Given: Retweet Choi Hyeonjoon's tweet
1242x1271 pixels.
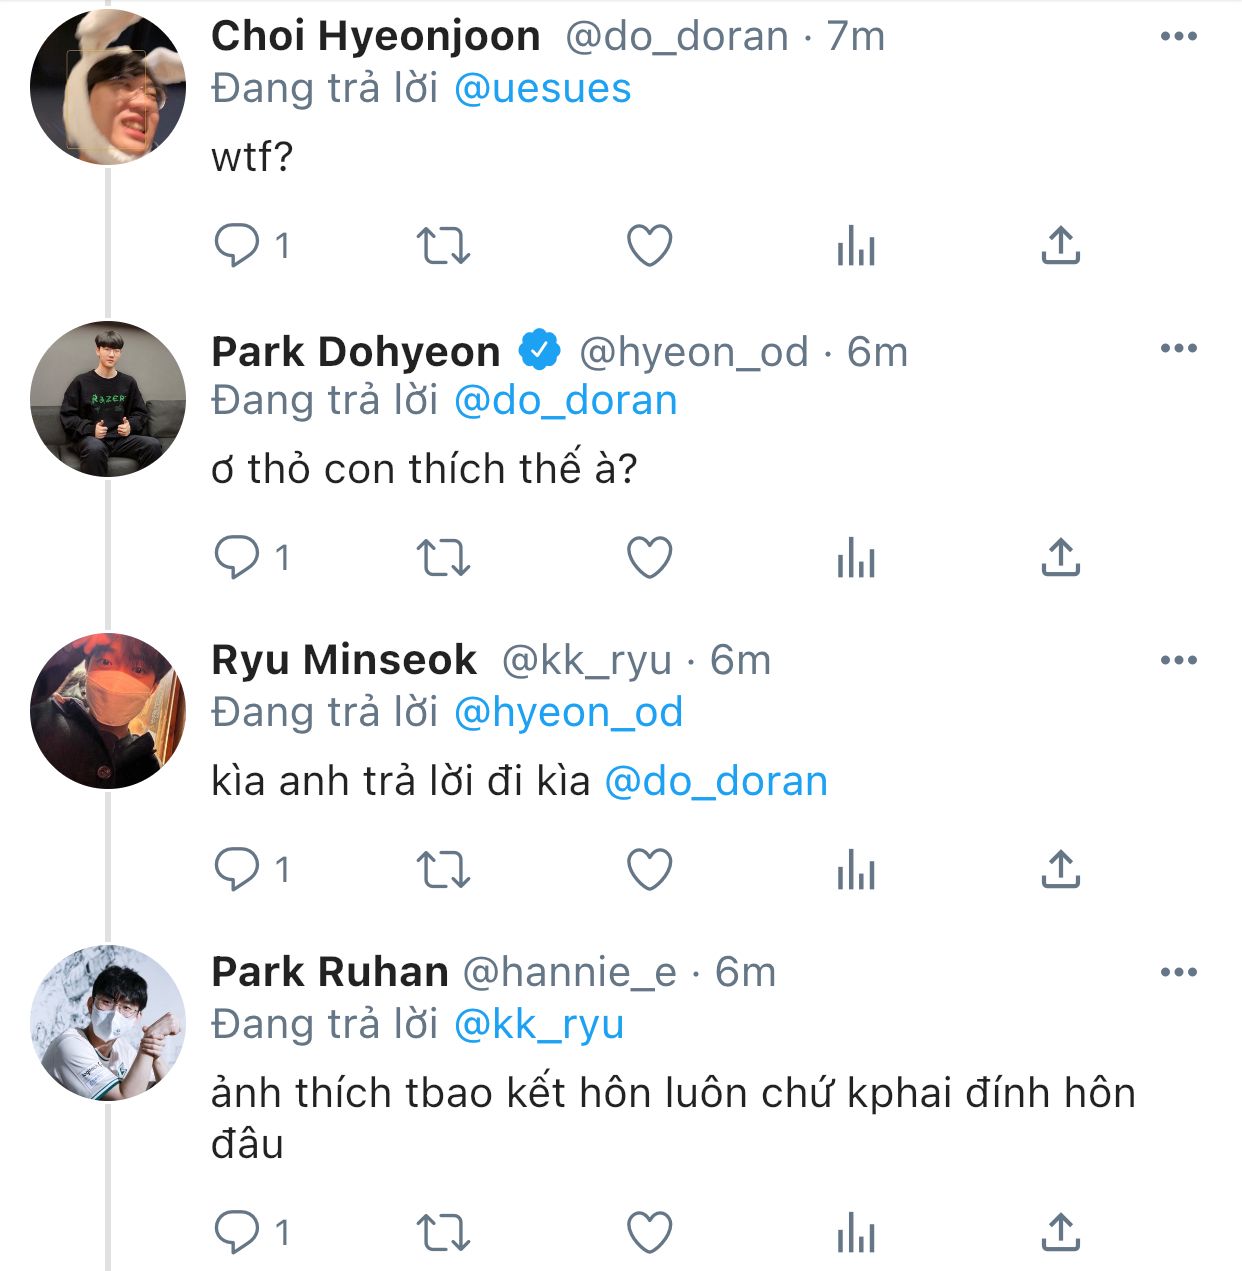Looking at the screenshot, I should (442, 245).
